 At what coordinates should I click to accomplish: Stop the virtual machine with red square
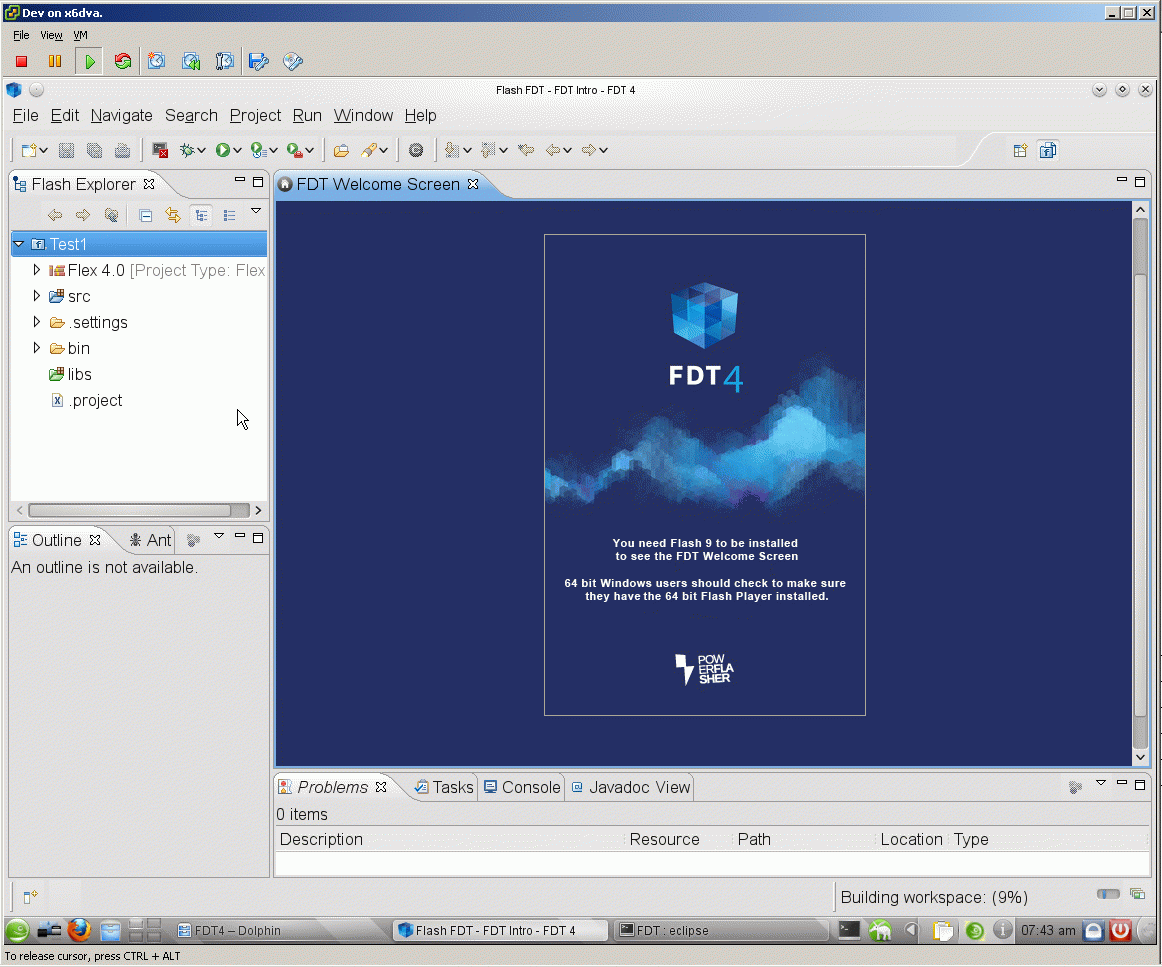pyautogui.click(x=21, y=62)
